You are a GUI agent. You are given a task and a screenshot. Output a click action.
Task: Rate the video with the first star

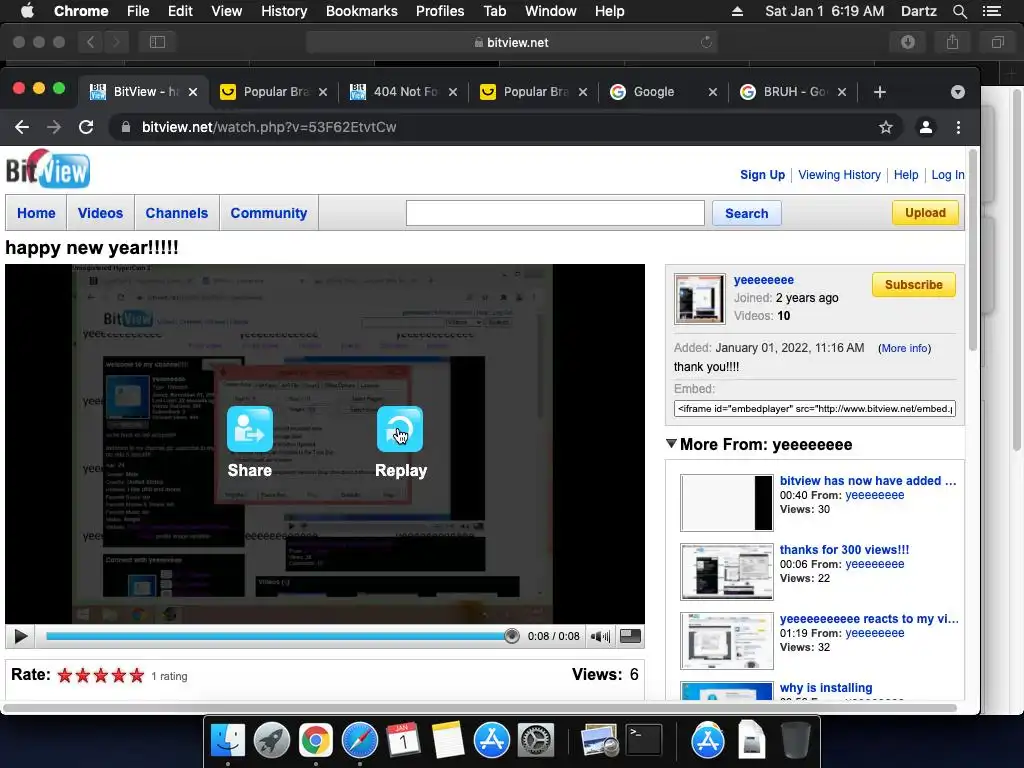pyautogui.click(x=65, y=675)
